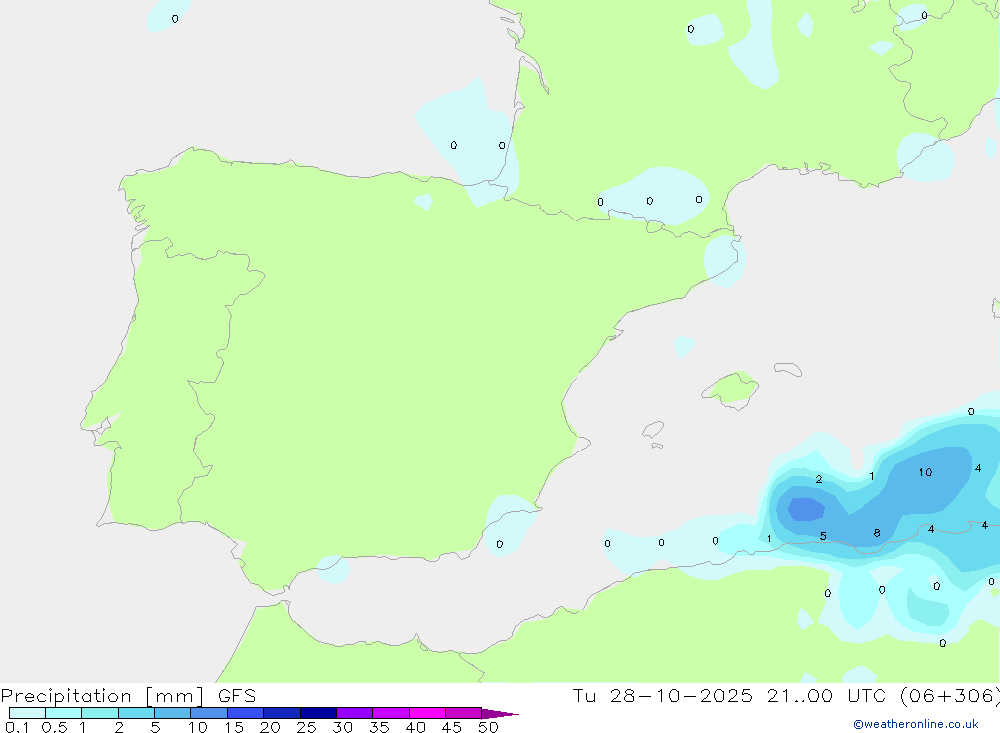
Task: Click the 'GFS' model label
Action: [x=237, y=695]
